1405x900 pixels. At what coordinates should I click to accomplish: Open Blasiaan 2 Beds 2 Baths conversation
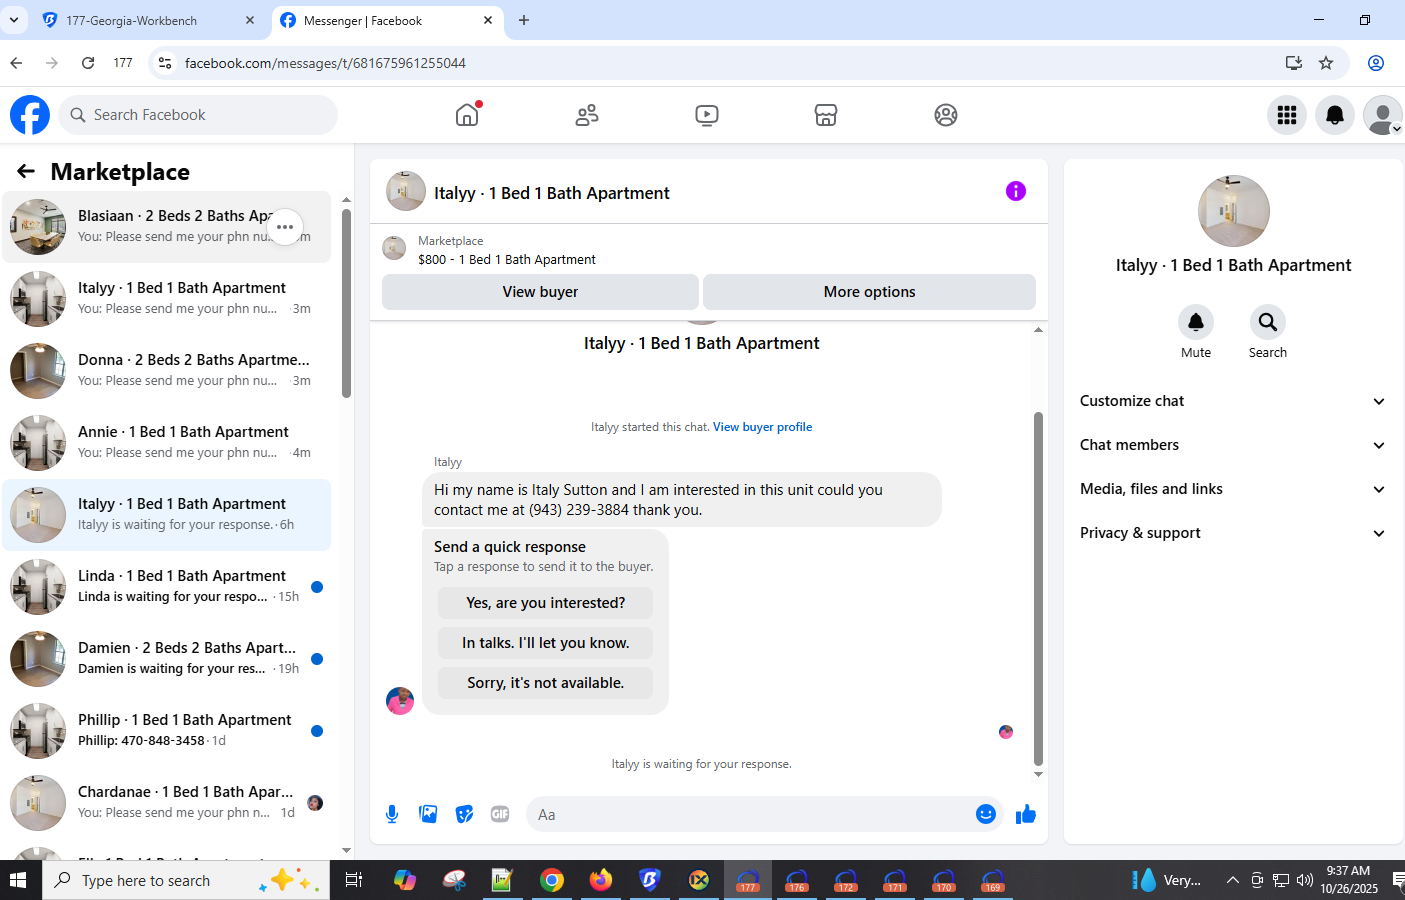(166, 227)
